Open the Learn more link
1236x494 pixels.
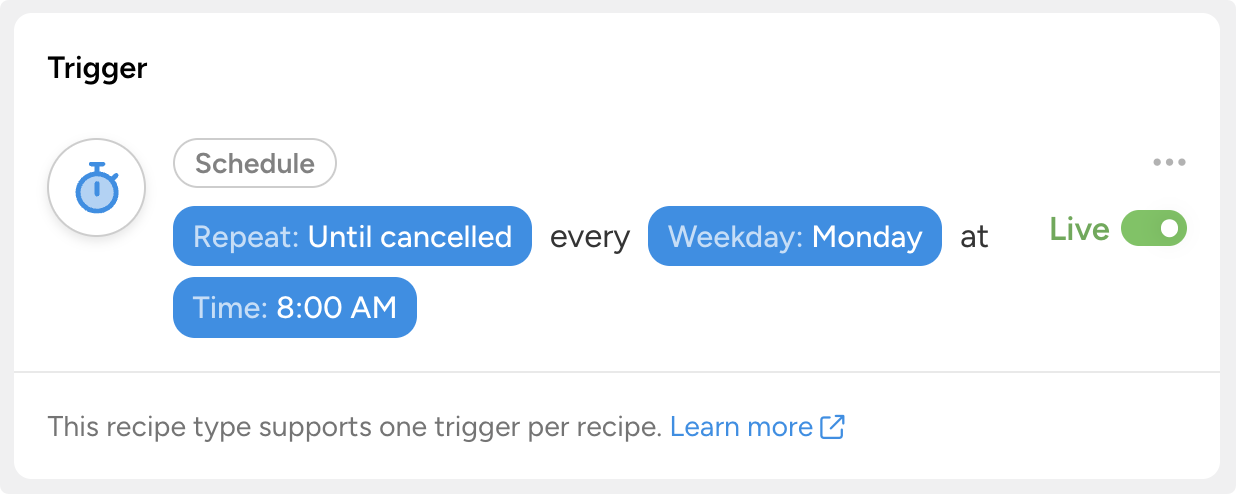point(741,427)
